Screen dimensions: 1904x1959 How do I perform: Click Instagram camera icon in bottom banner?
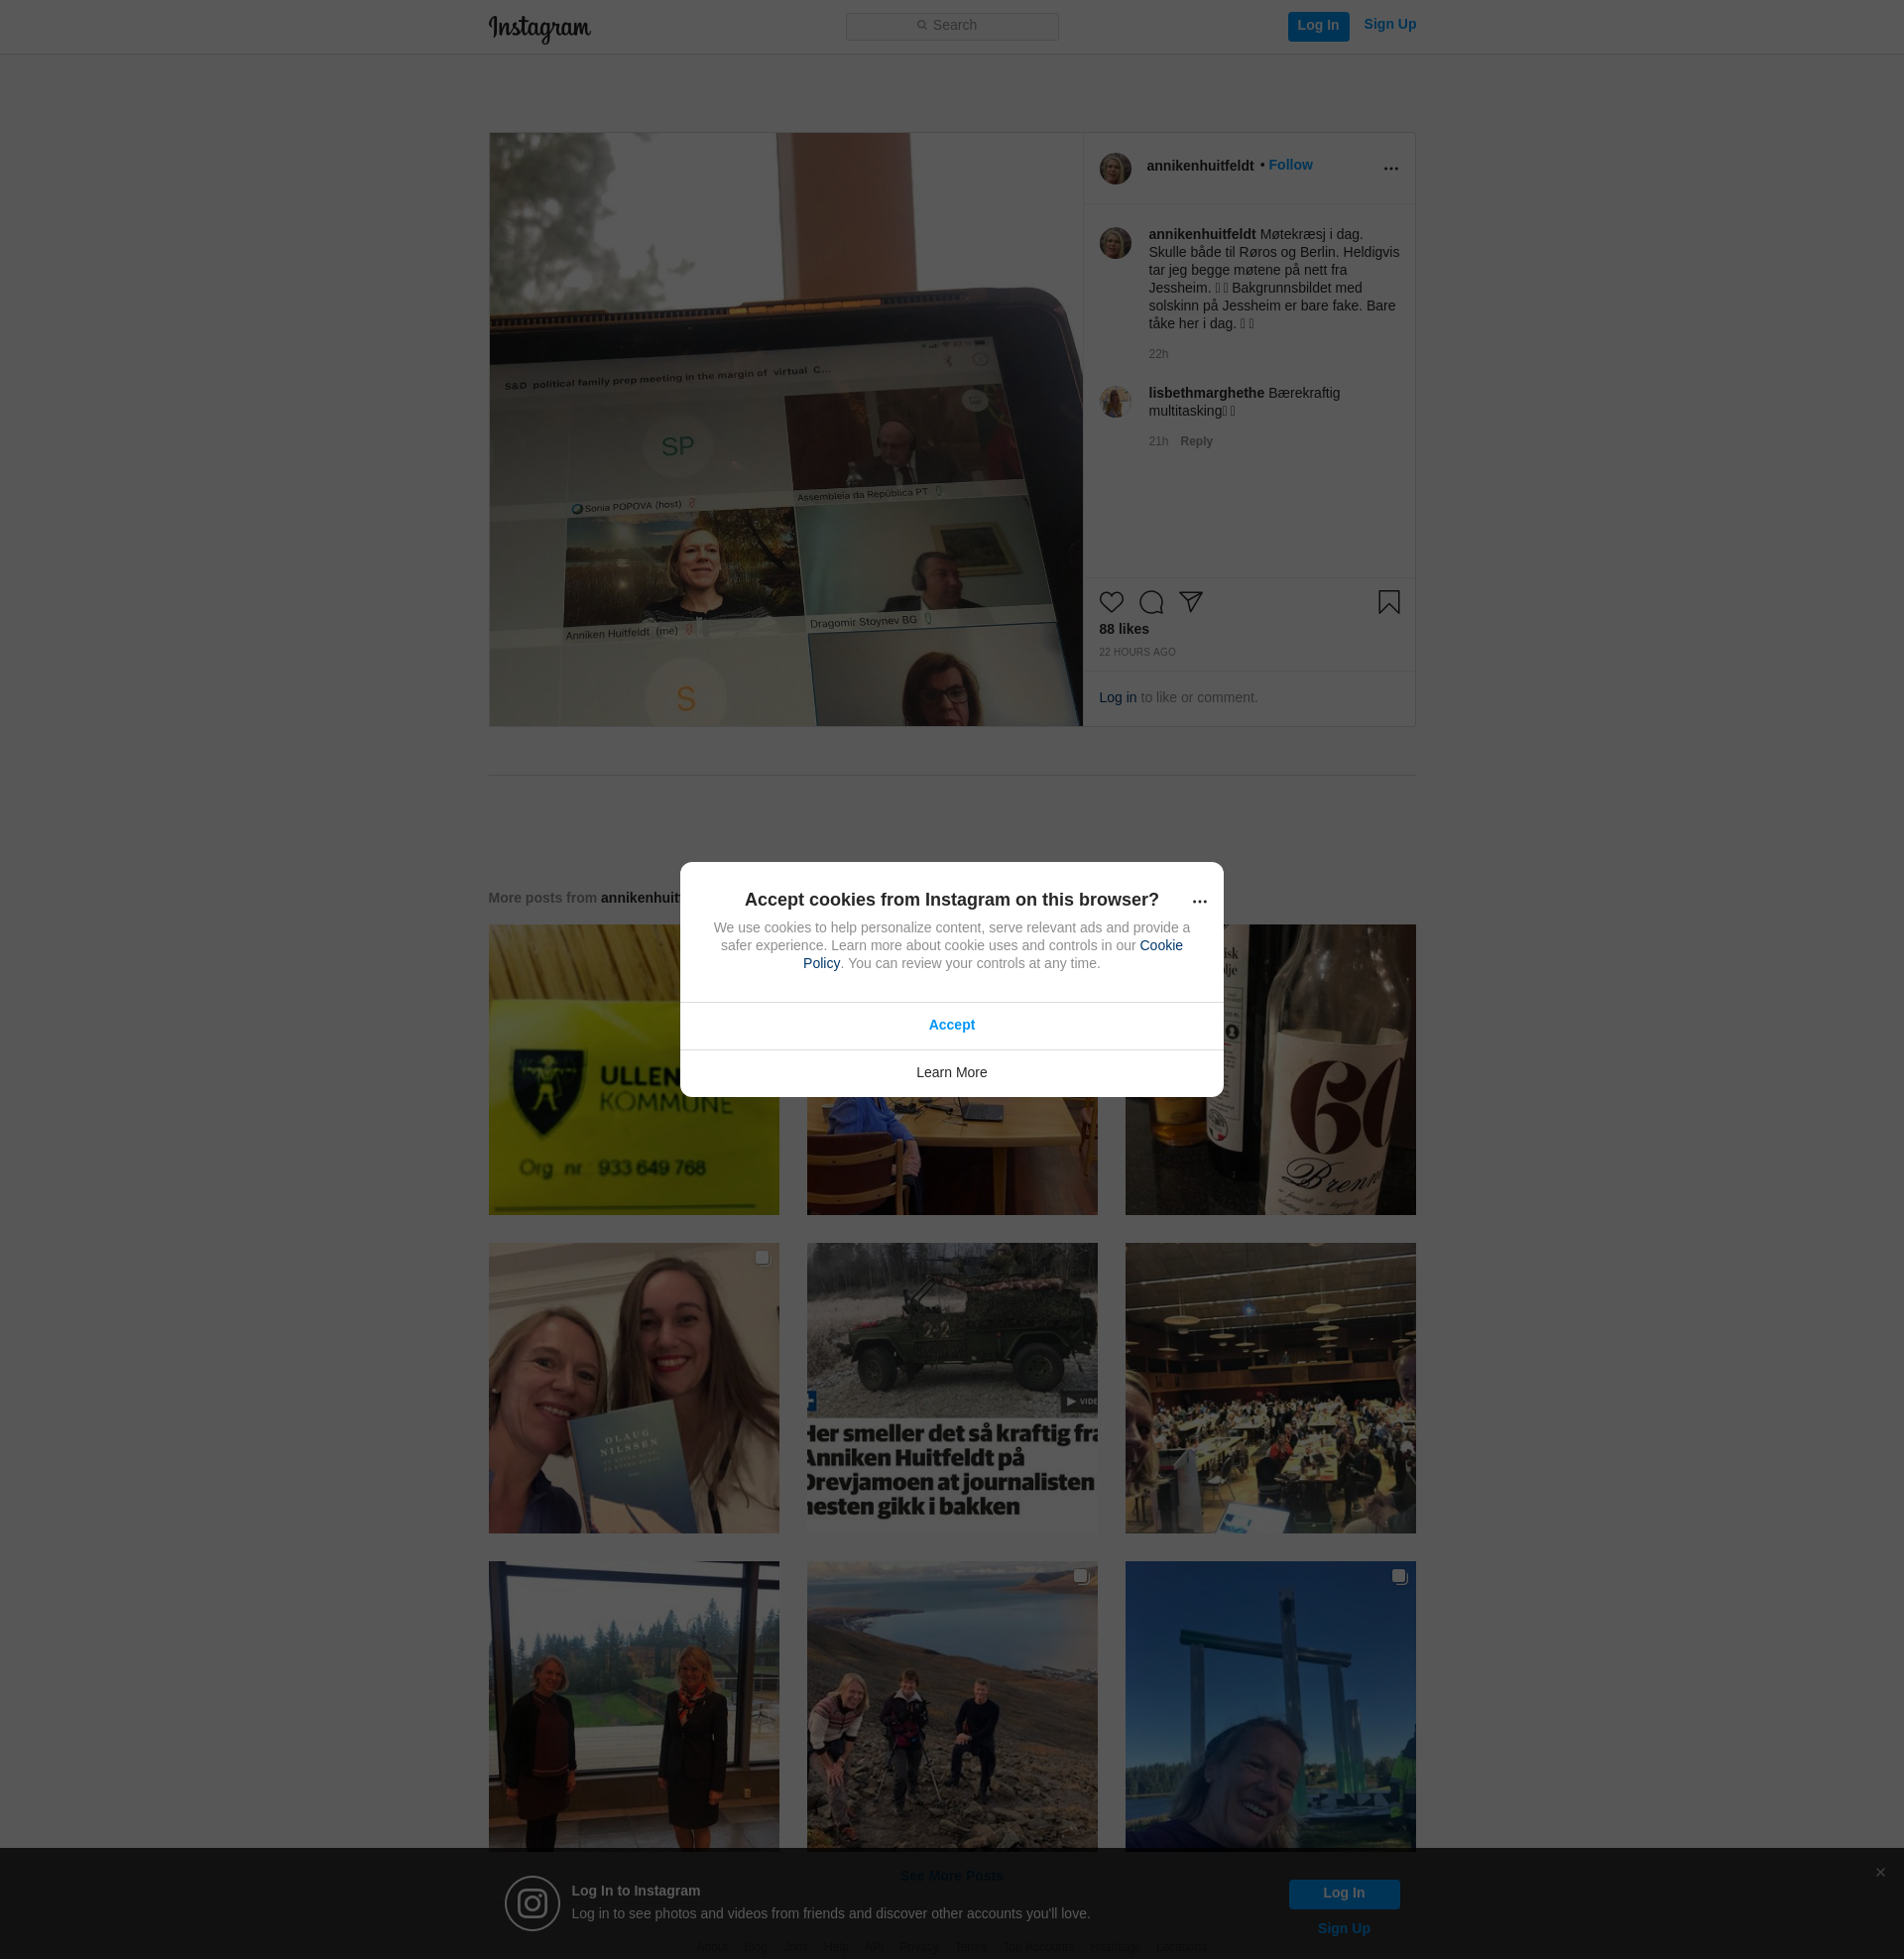click(531, 1903)
